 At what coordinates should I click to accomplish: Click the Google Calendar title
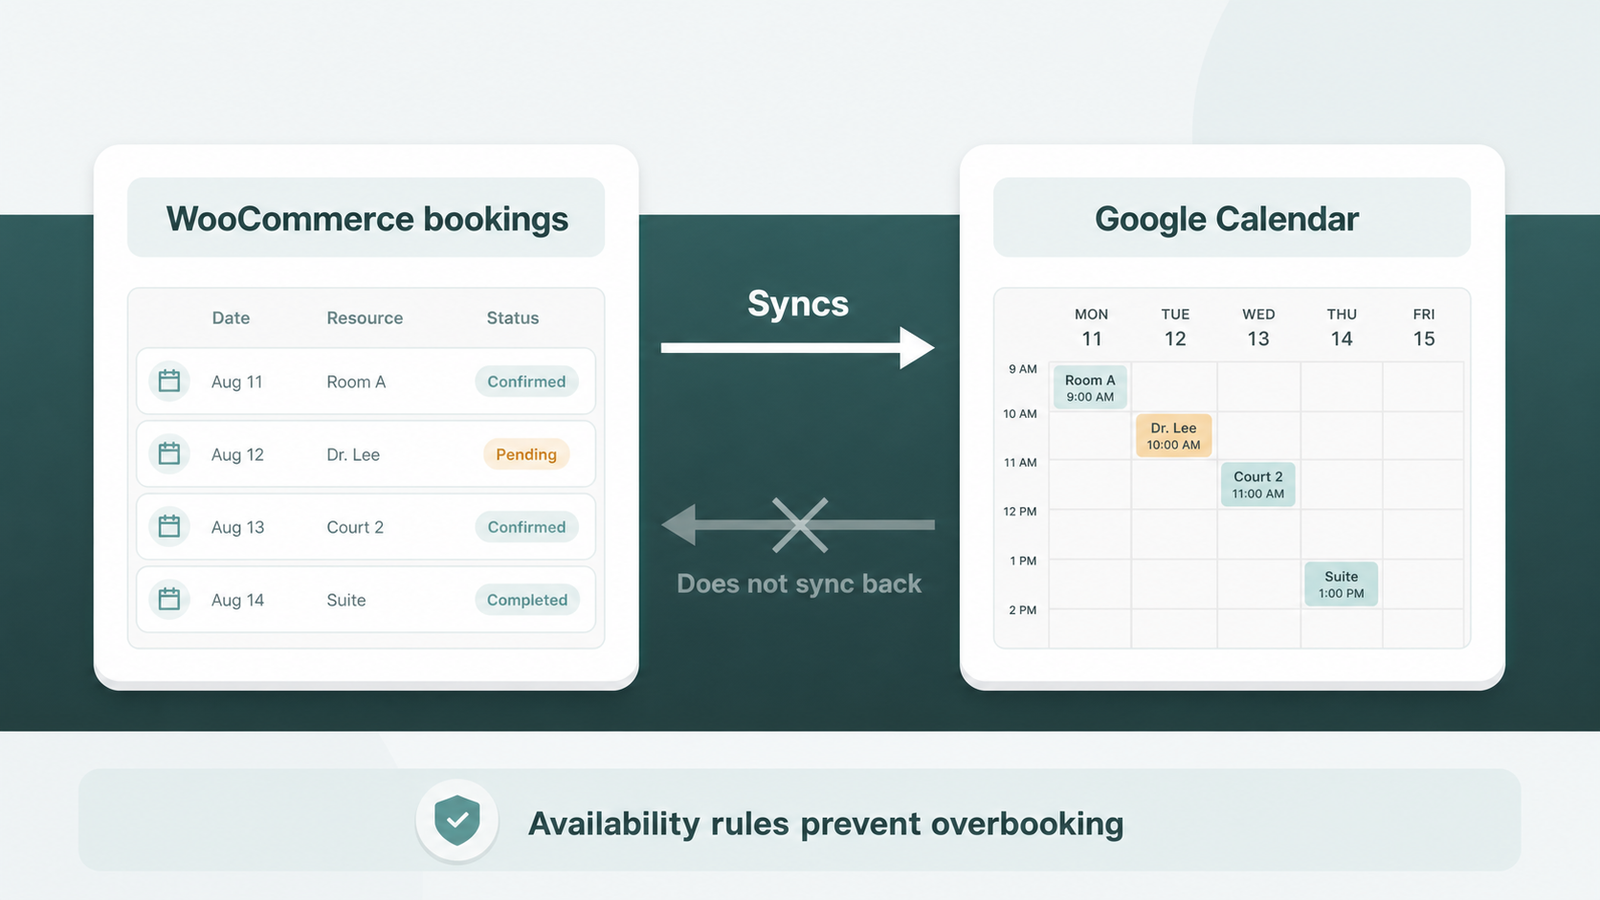pyautogui.click(x=1227, y=219)
